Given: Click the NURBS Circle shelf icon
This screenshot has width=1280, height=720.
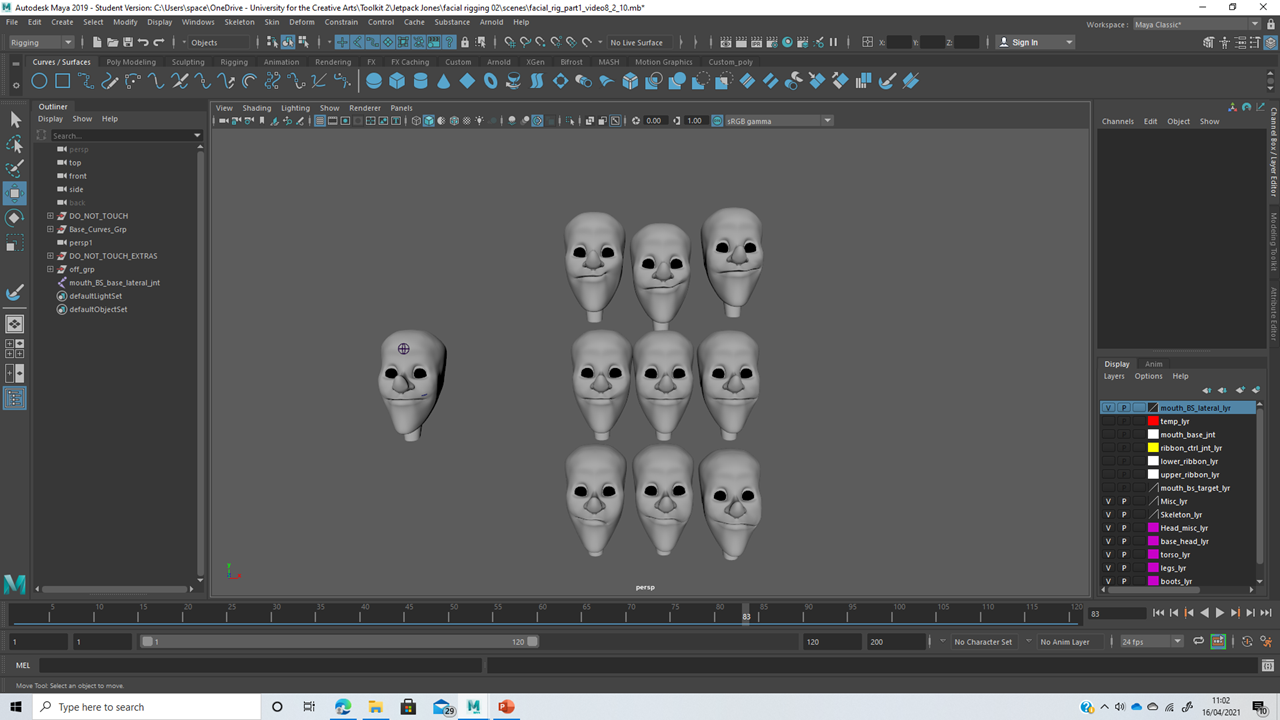Looking at the screenshot, I should pos(39,81).
